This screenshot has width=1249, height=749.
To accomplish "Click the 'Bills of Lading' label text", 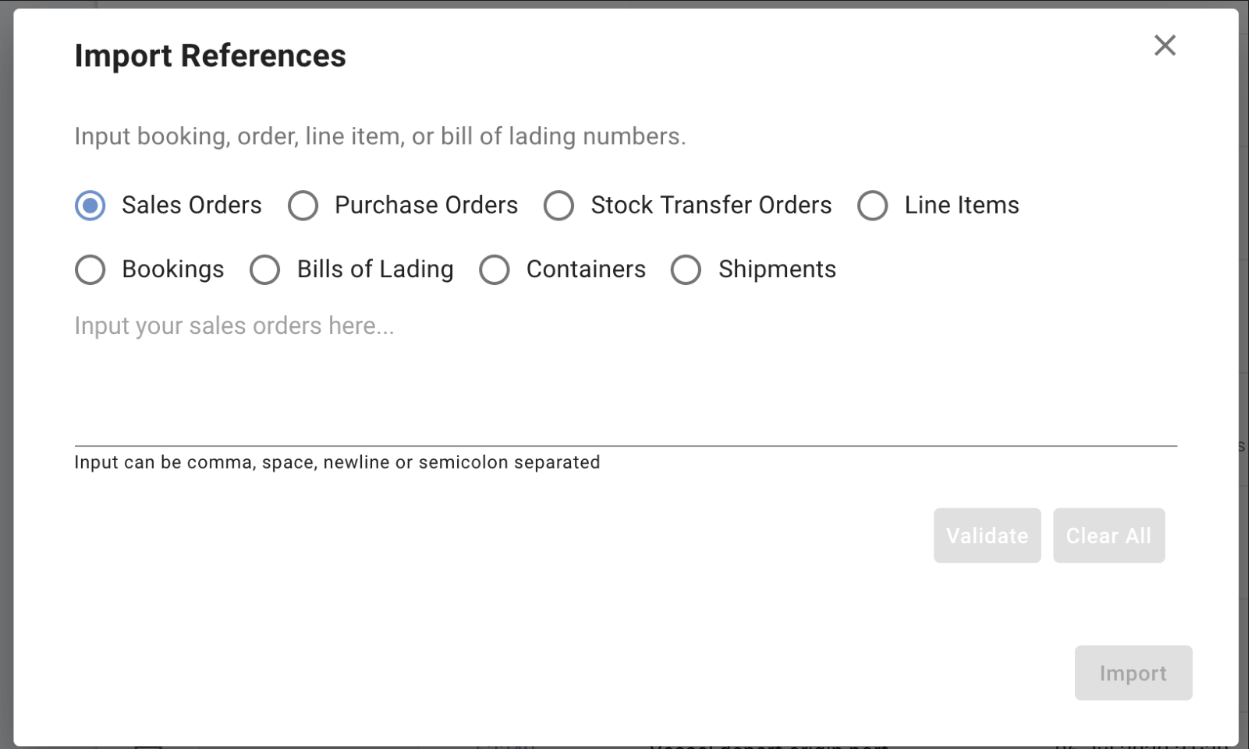I will point(375,269).
